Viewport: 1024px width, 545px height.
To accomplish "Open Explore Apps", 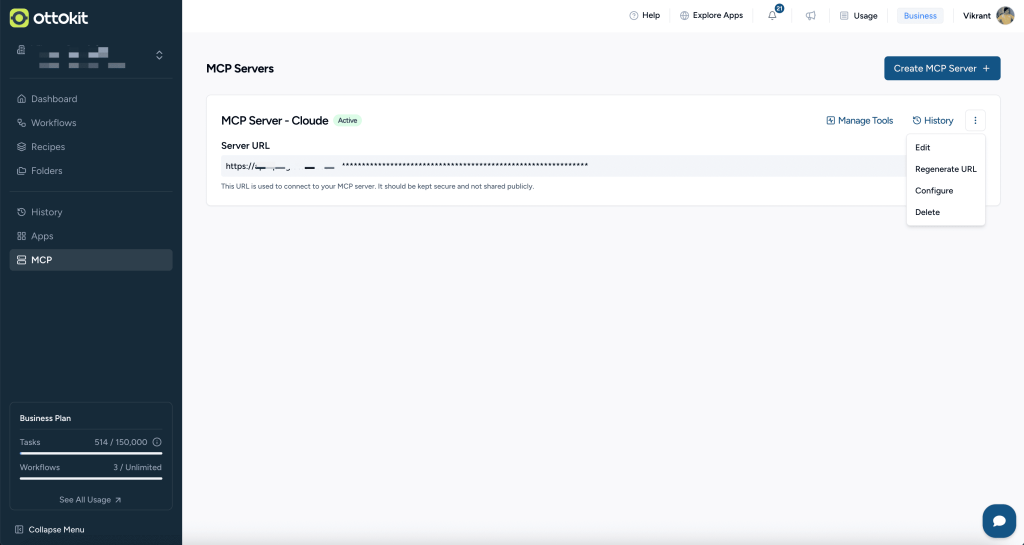I will point(711,16).
